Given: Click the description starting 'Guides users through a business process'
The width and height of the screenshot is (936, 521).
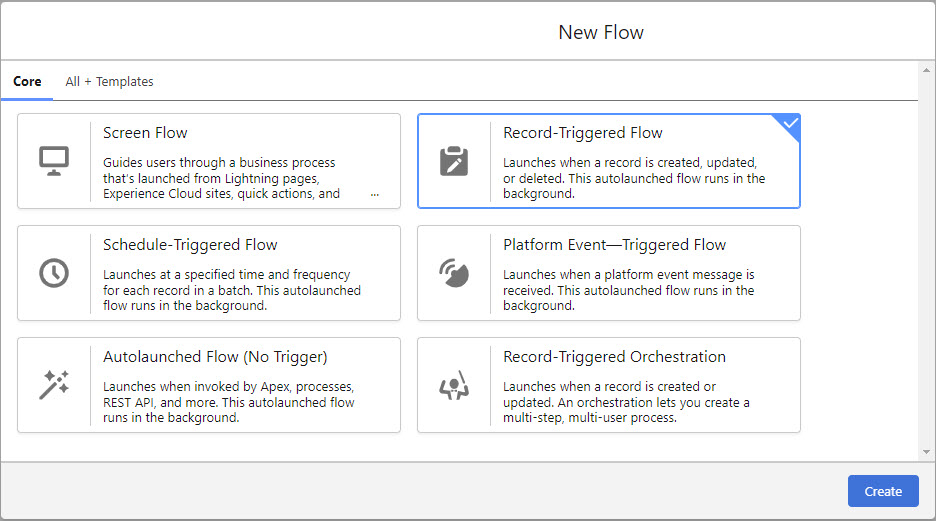Looking at the screenshot, I should pos(221,178).
